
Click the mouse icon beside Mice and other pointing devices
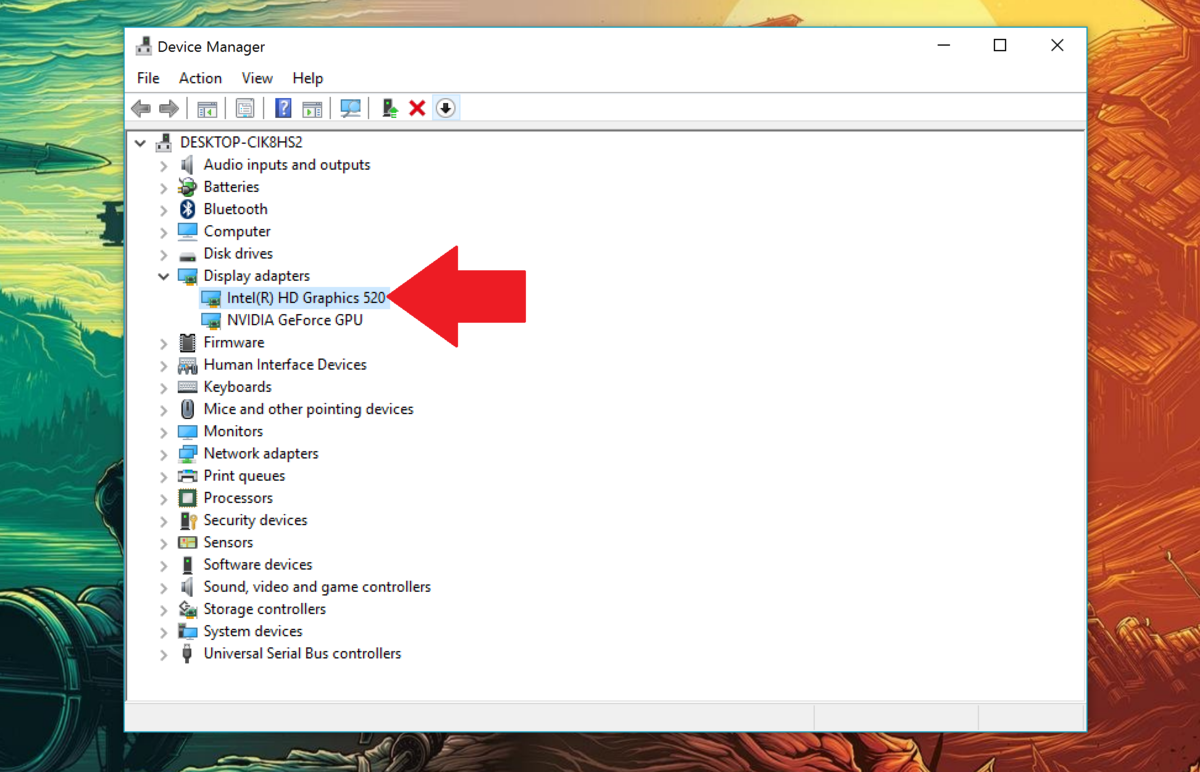(187, 409)
